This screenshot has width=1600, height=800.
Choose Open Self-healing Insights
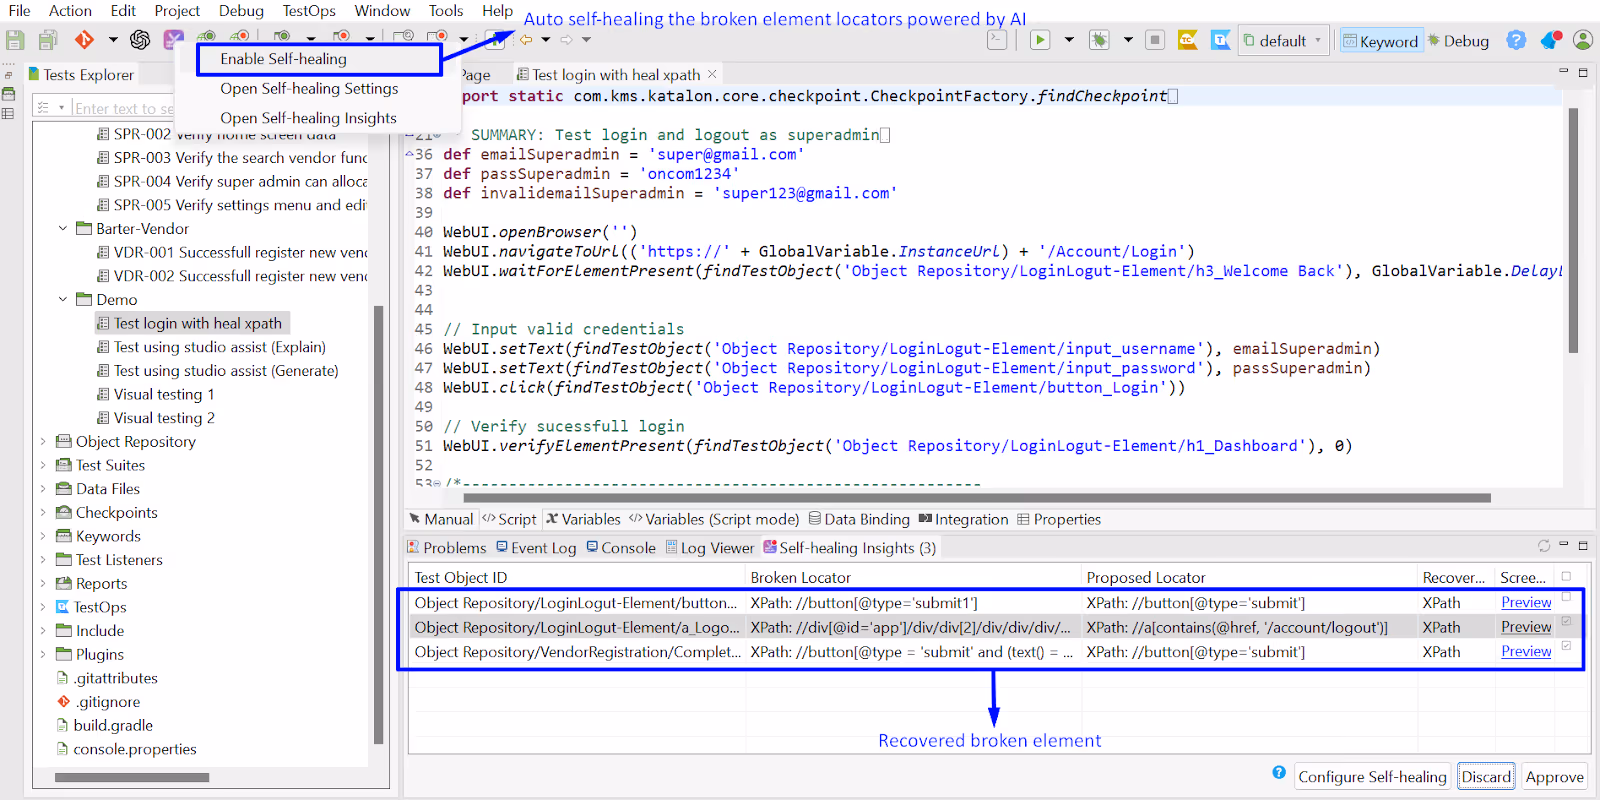(308, 118)
